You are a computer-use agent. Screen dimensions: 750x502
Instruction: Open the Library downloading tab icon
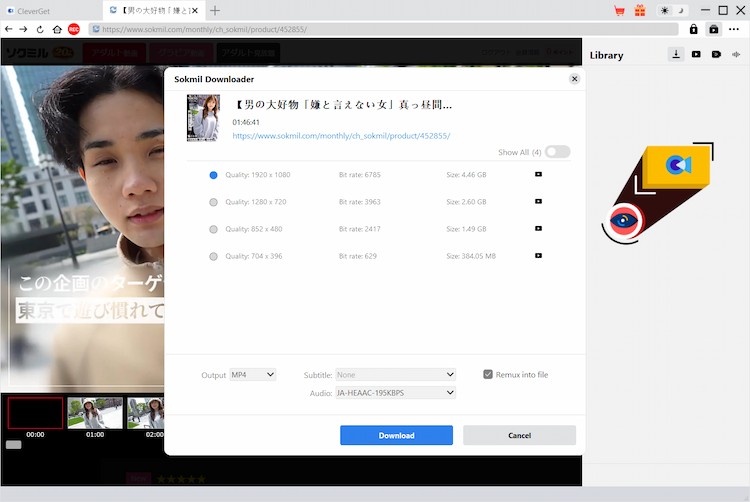pos(676,54)
